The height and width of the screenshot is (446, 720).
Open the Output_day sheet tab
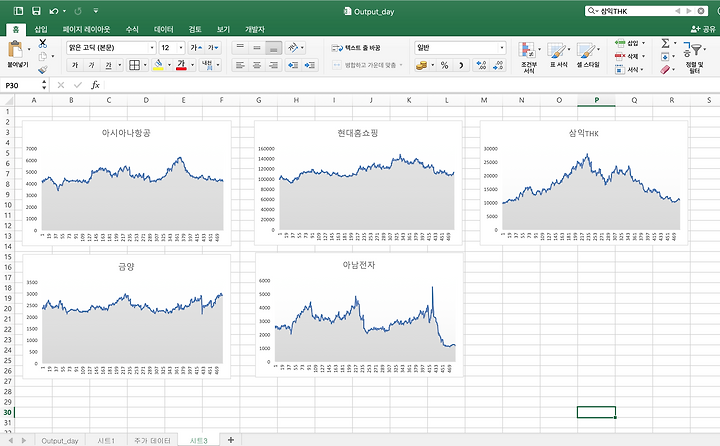pos(59,440)
